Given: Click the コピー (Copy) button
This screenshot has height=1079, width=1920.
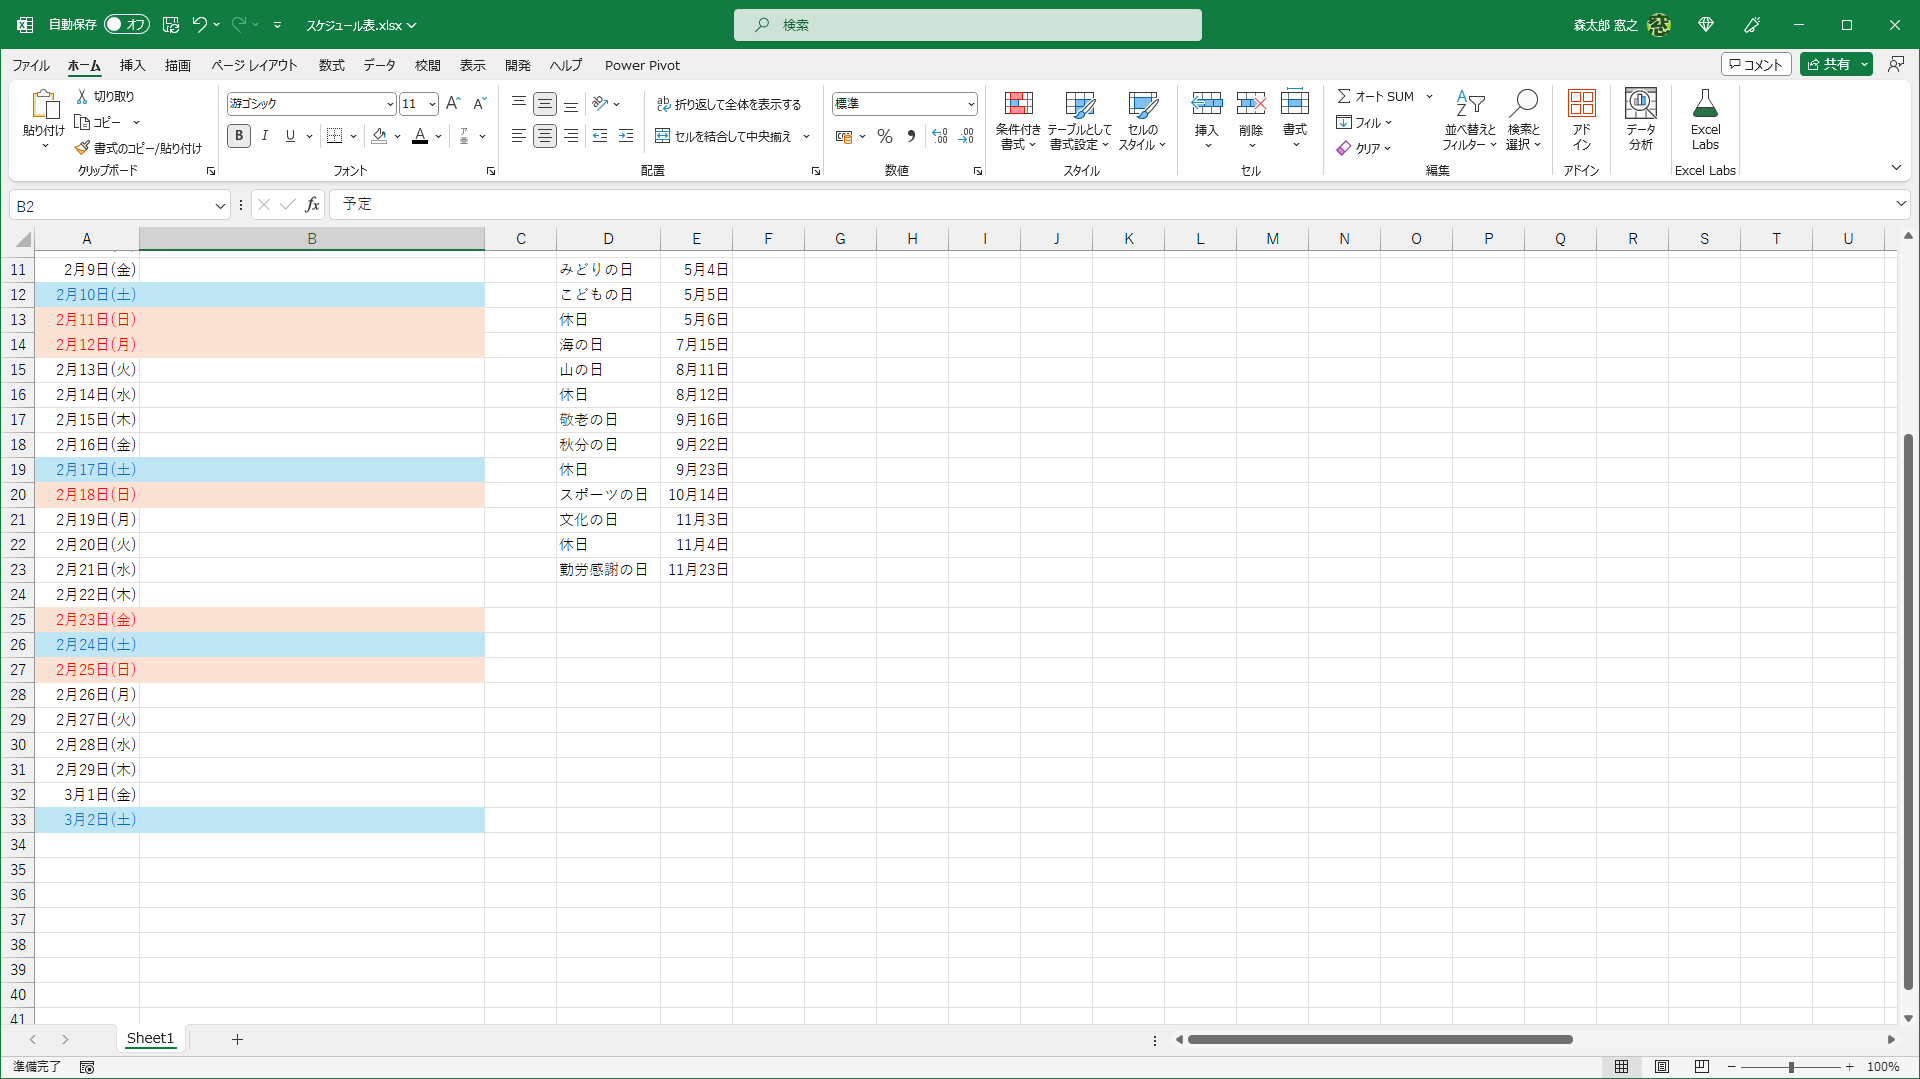Looking at the screenshot, I should pos(99,122).
